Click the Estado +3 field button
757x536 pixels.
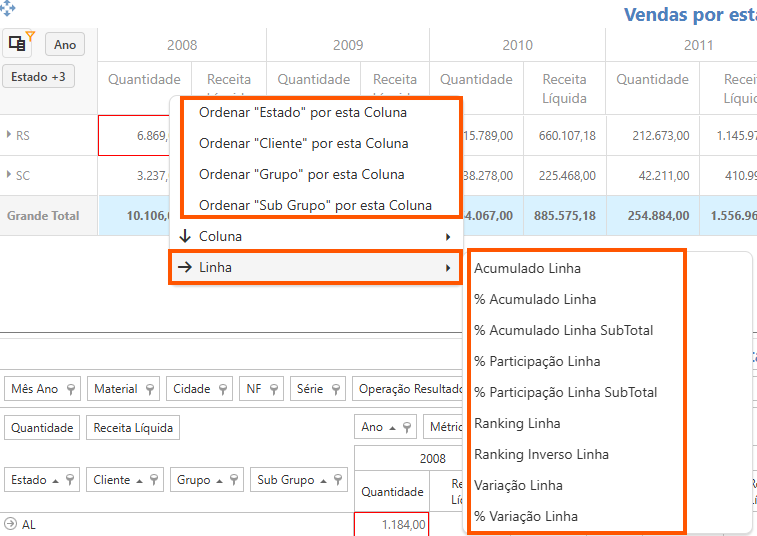pyautogui.click(x=38, y=76)
